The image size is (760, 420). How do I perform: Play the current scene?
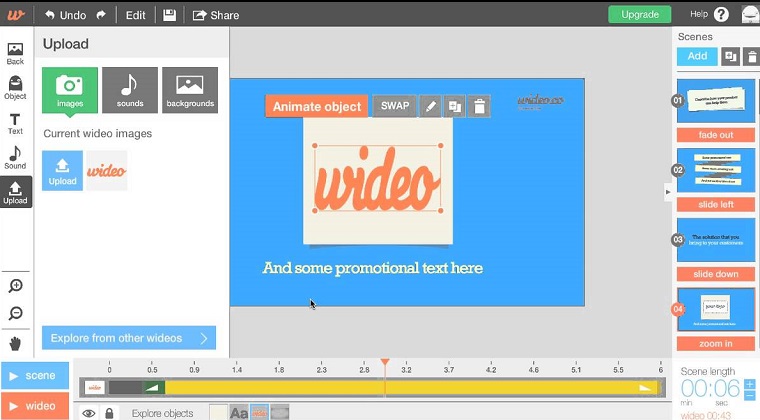[35, 375]
